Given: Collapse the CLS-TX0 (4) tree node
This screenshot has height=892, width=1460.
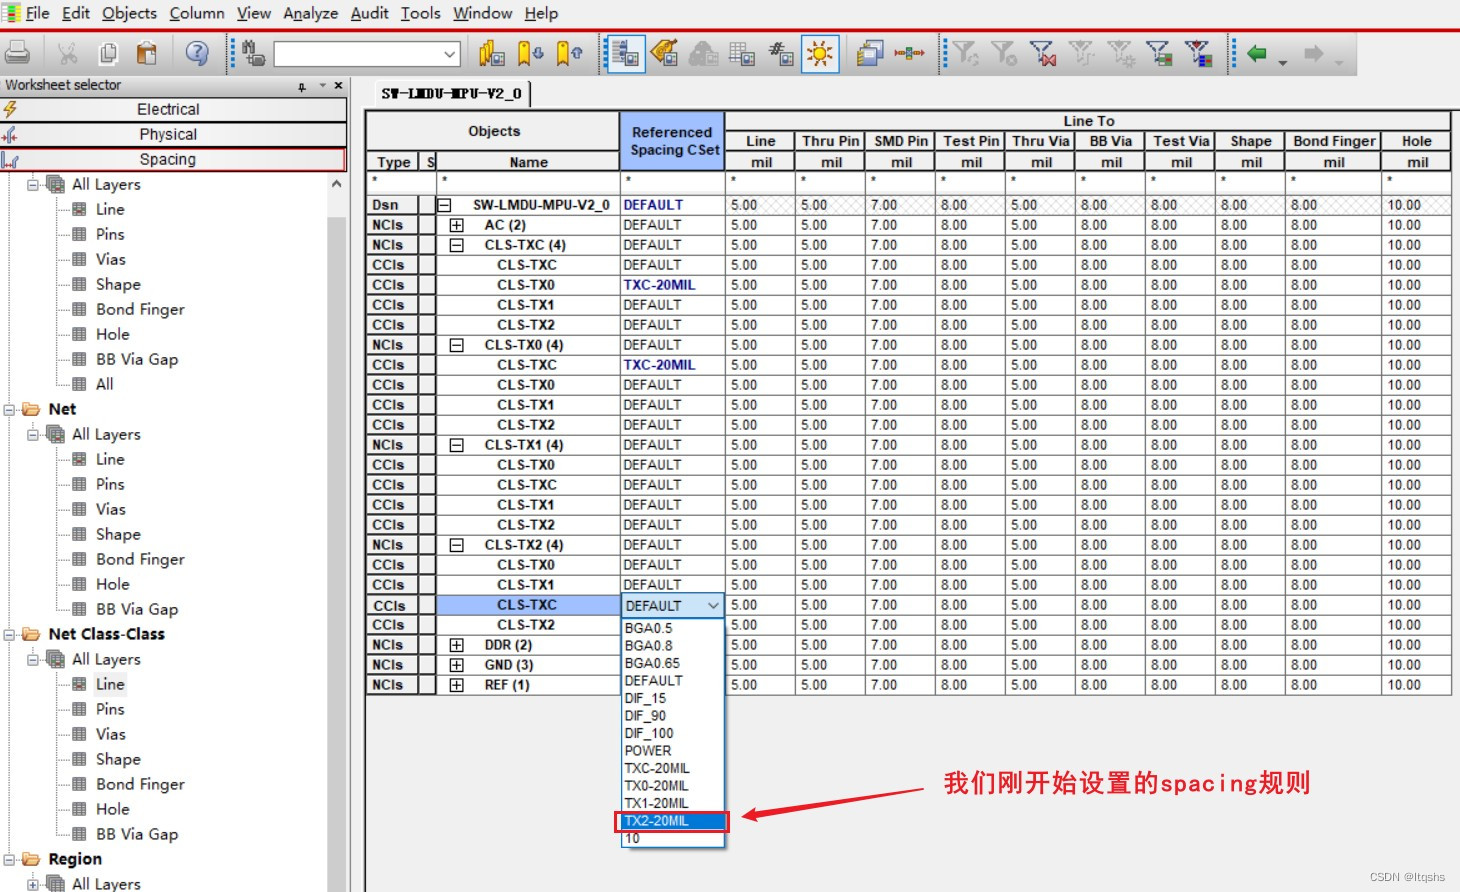Looking at the screenshot, I should (457, 344).
